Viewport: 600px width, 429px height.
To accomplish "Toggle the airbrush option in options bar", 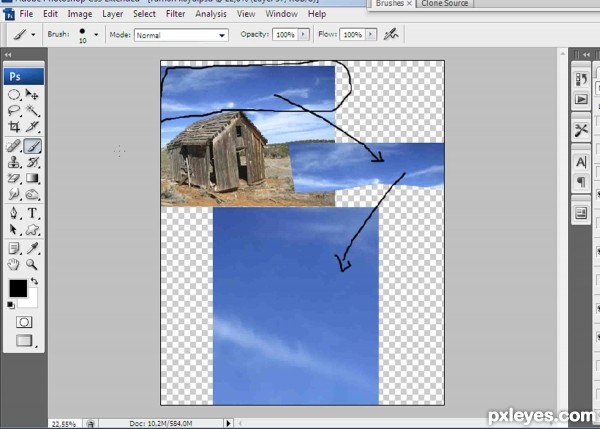I will click(391, 34).
